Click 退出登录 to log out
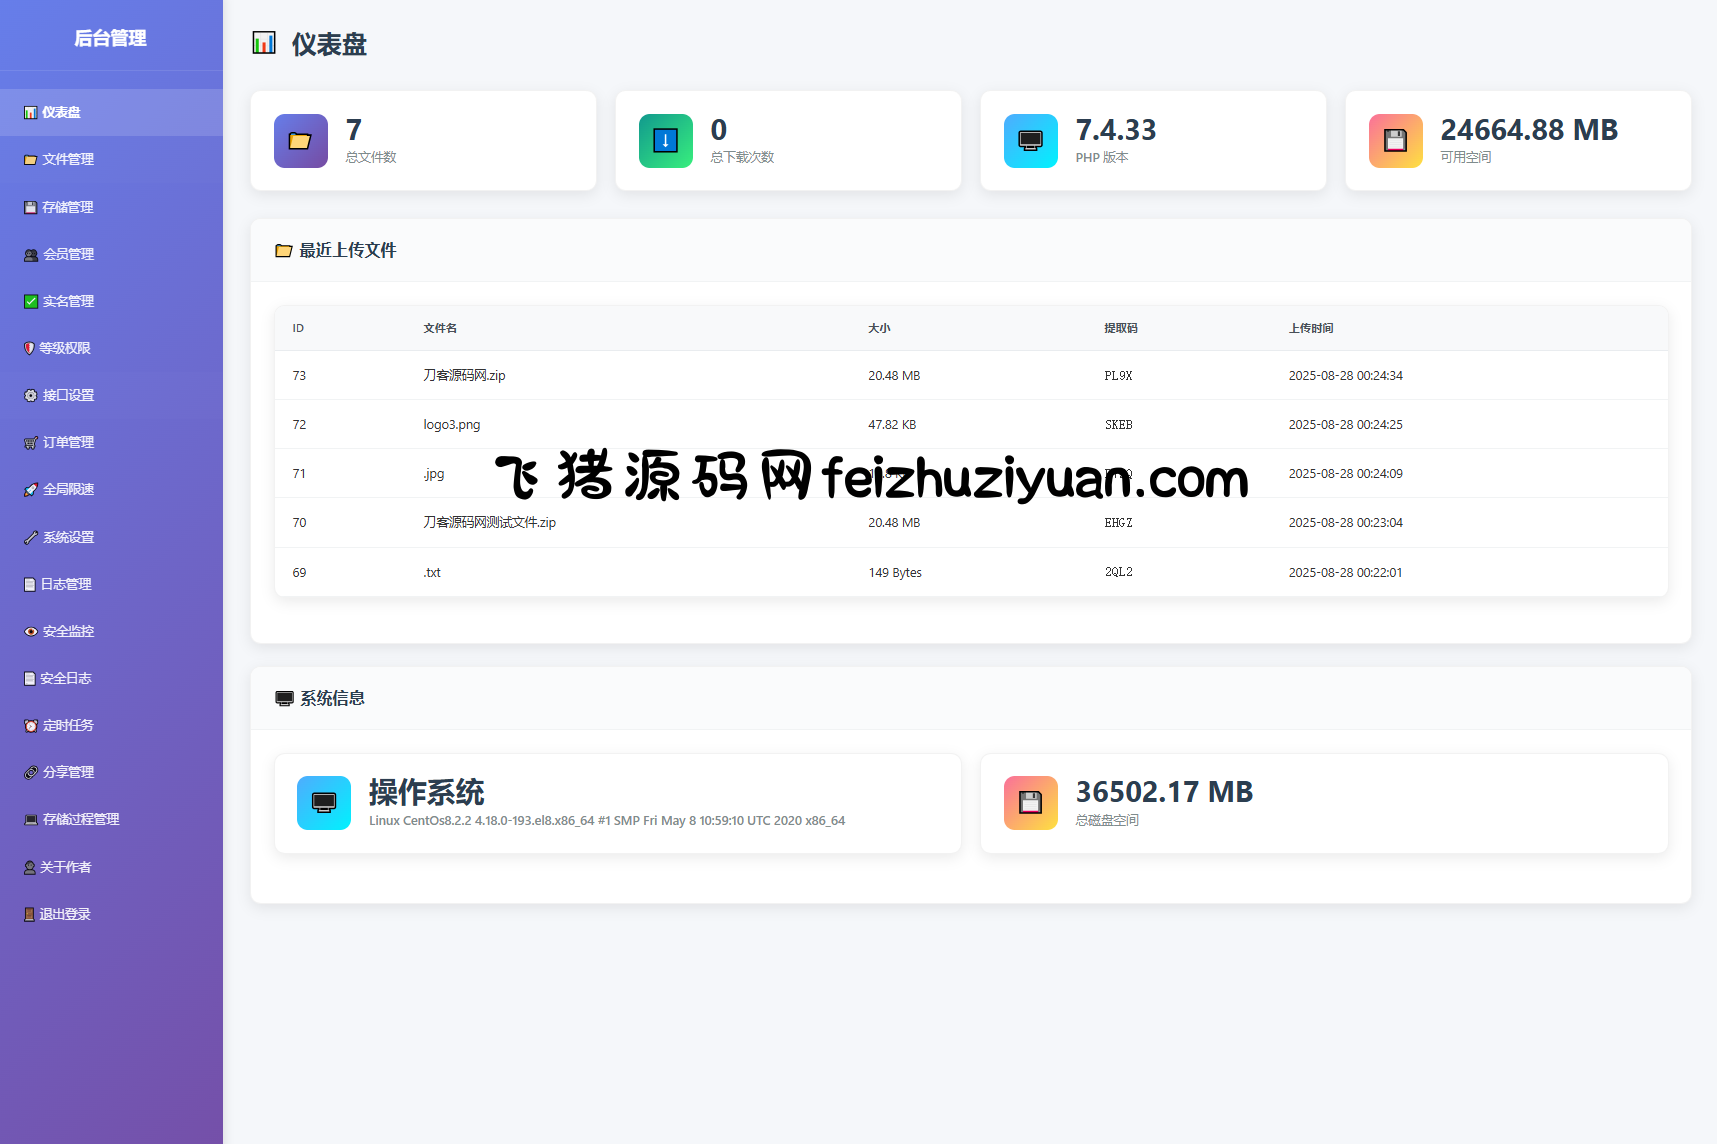The height and width of the screenshot is (1144, 1717). pos(65,914)
